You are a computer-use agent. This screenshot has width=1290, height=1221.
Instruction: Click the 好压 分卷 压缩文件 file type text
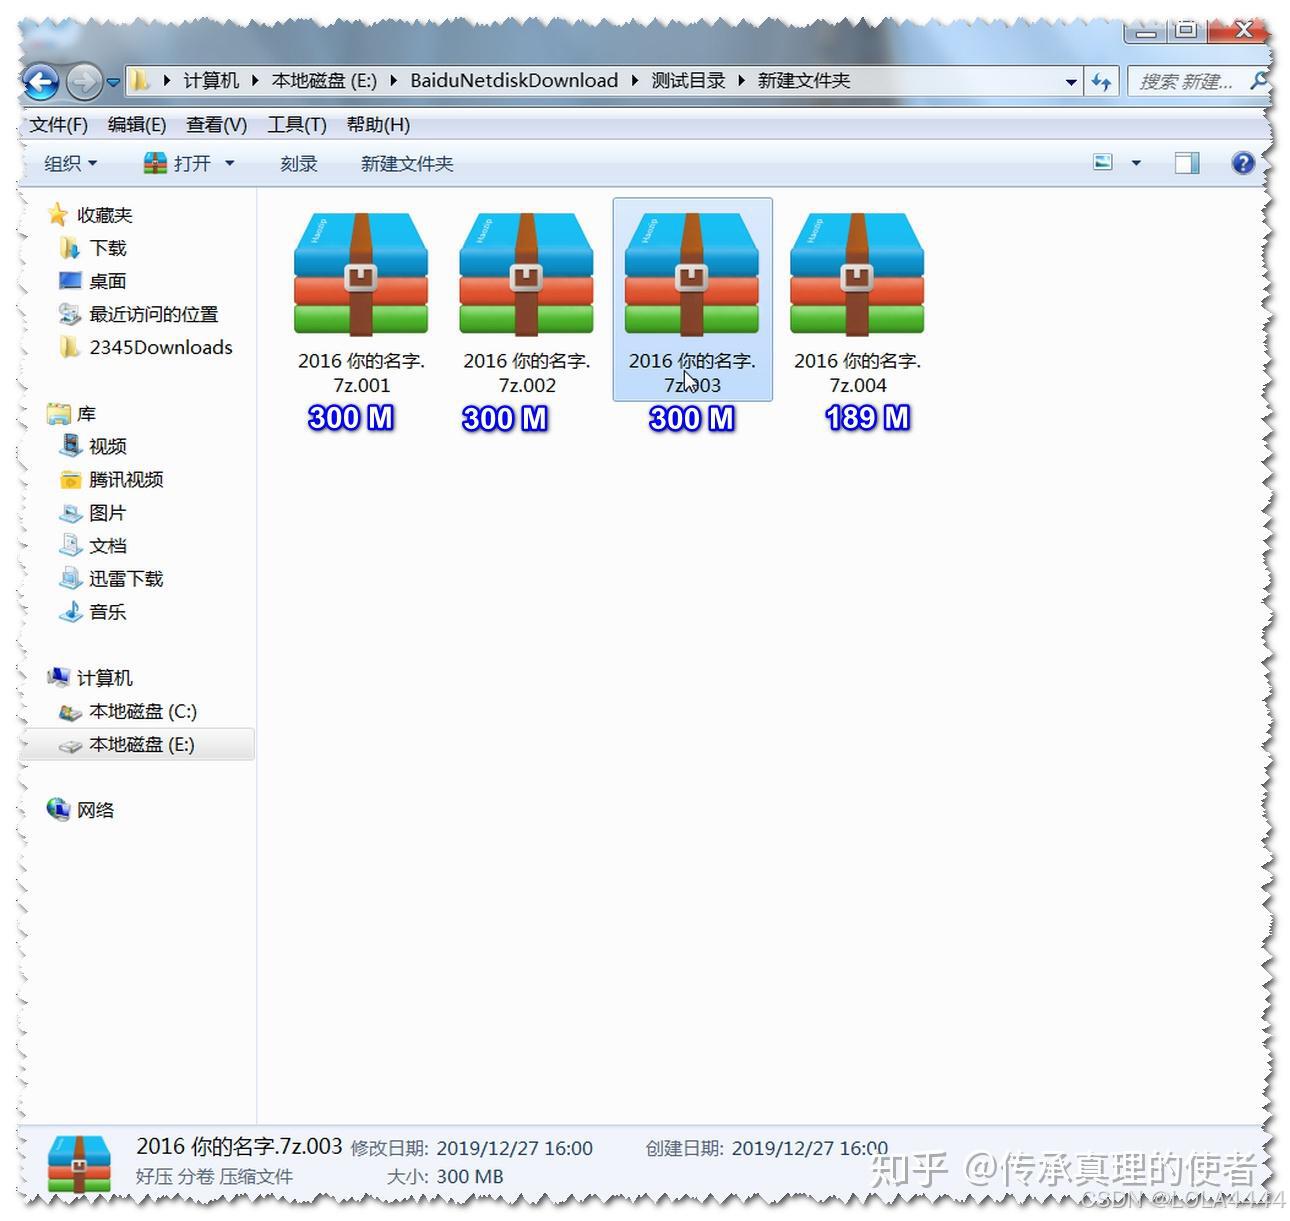(x=214, y=1177)
